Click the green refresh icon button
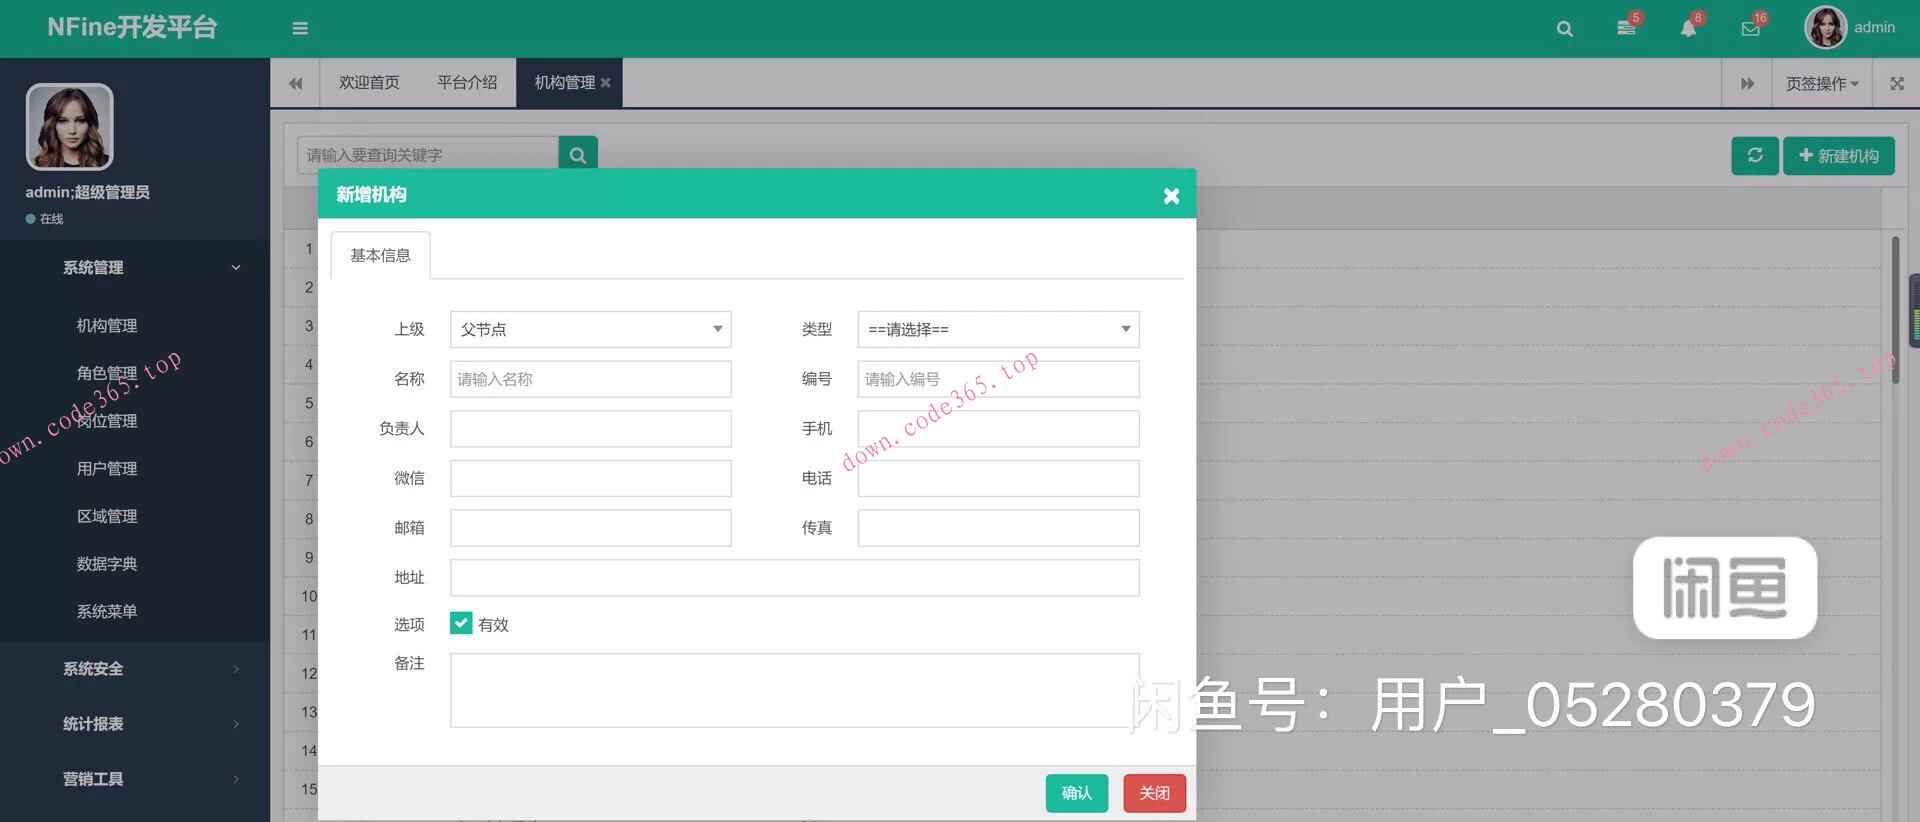Image resolution: width=1920 pixels, height=822 pixels. [x=1755, y=156]
